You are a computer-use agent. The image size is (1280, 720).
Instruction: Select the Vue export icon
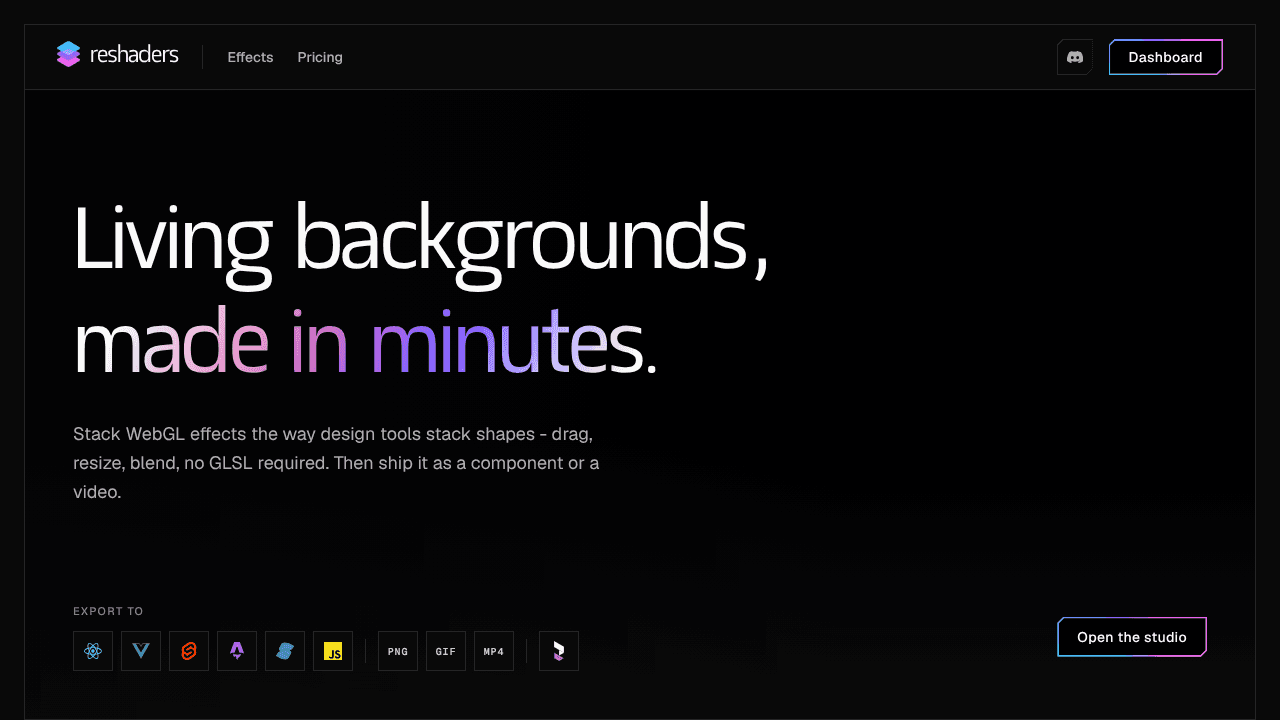[x=141, y=651]
